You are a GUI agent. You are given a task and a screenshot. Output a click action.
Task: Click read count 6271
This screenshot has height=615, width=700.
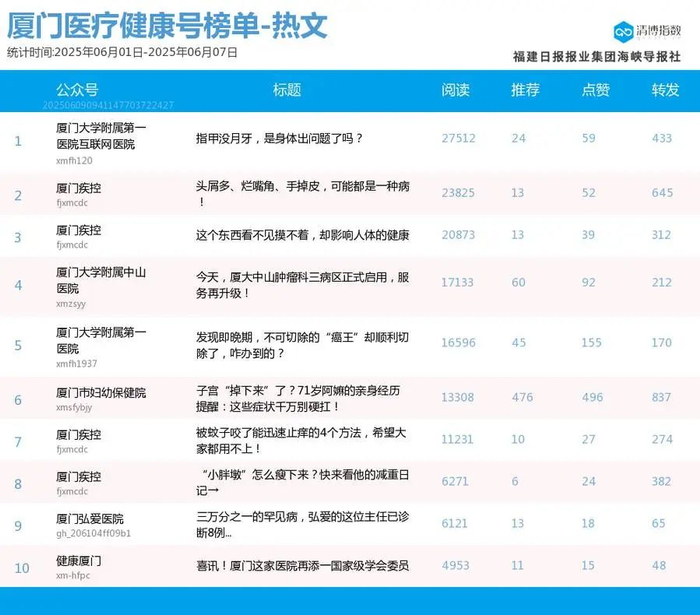455,481
